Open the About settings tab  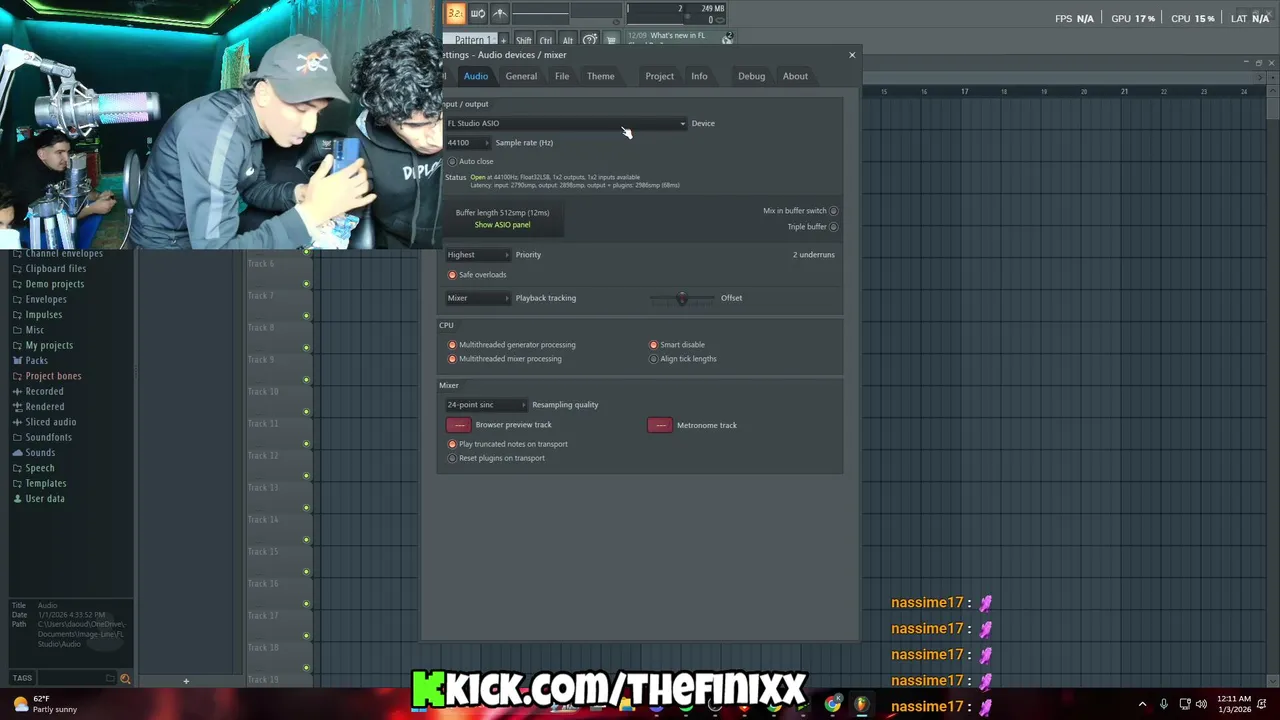[x=795, y=76]
